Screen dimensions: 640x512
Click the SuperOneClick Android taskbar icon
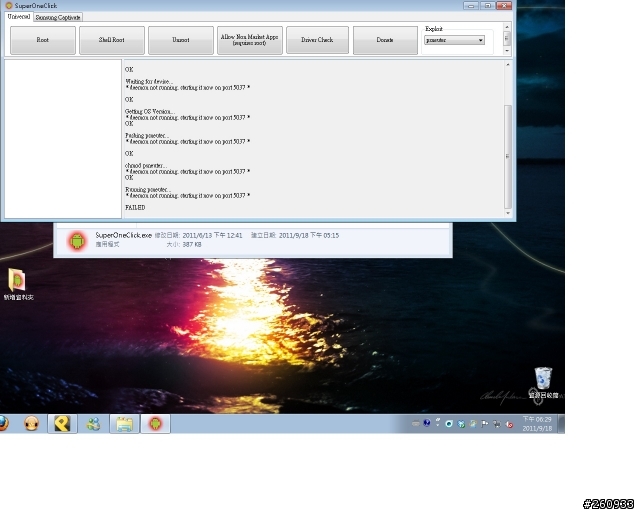tap(156, 423)
